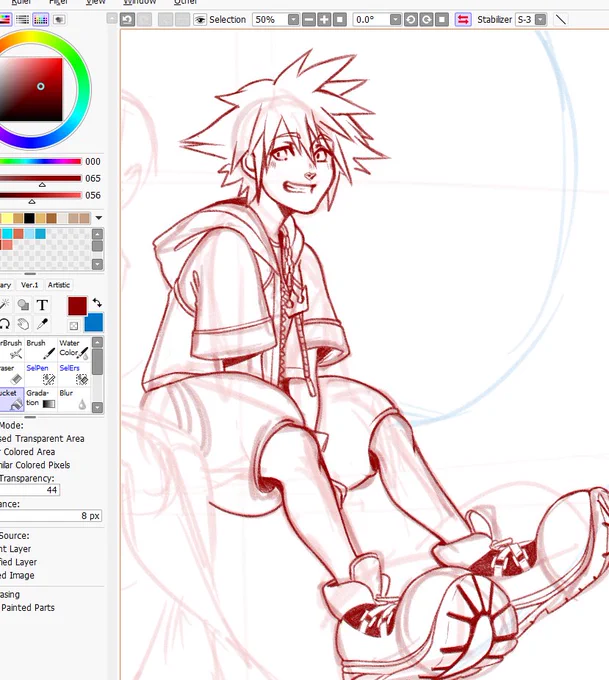Choose the Water Color brush
Screen dimensions: 609x680
(74, 349)
